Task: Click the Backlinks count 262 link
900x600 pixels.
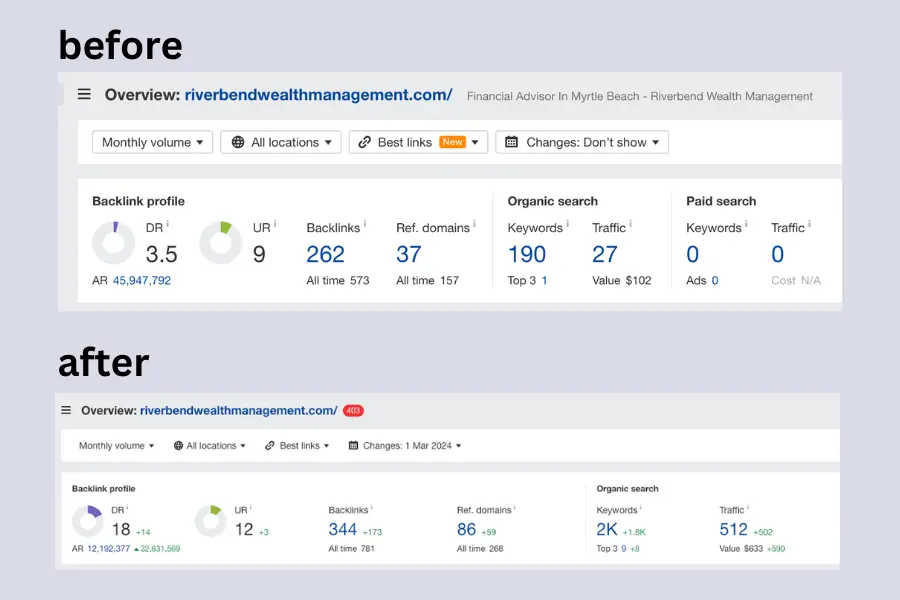Action: [326, 254]
